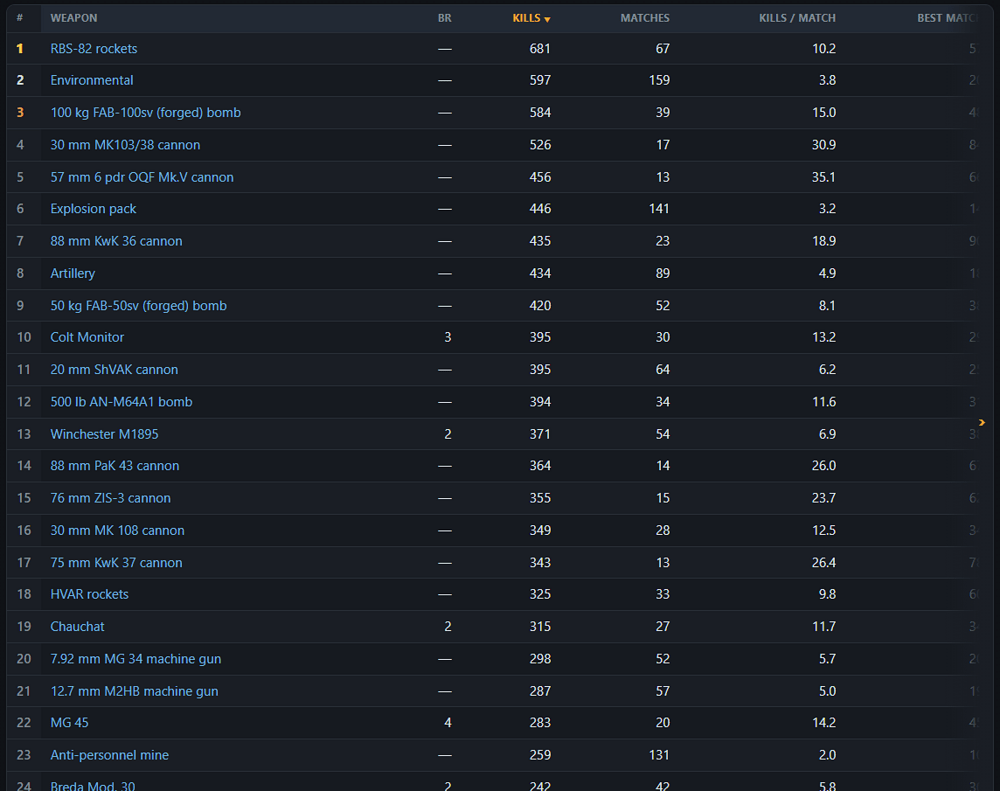Click the 35.1 kills per match value
This screenshot has width=1000, height=791.
823,177
